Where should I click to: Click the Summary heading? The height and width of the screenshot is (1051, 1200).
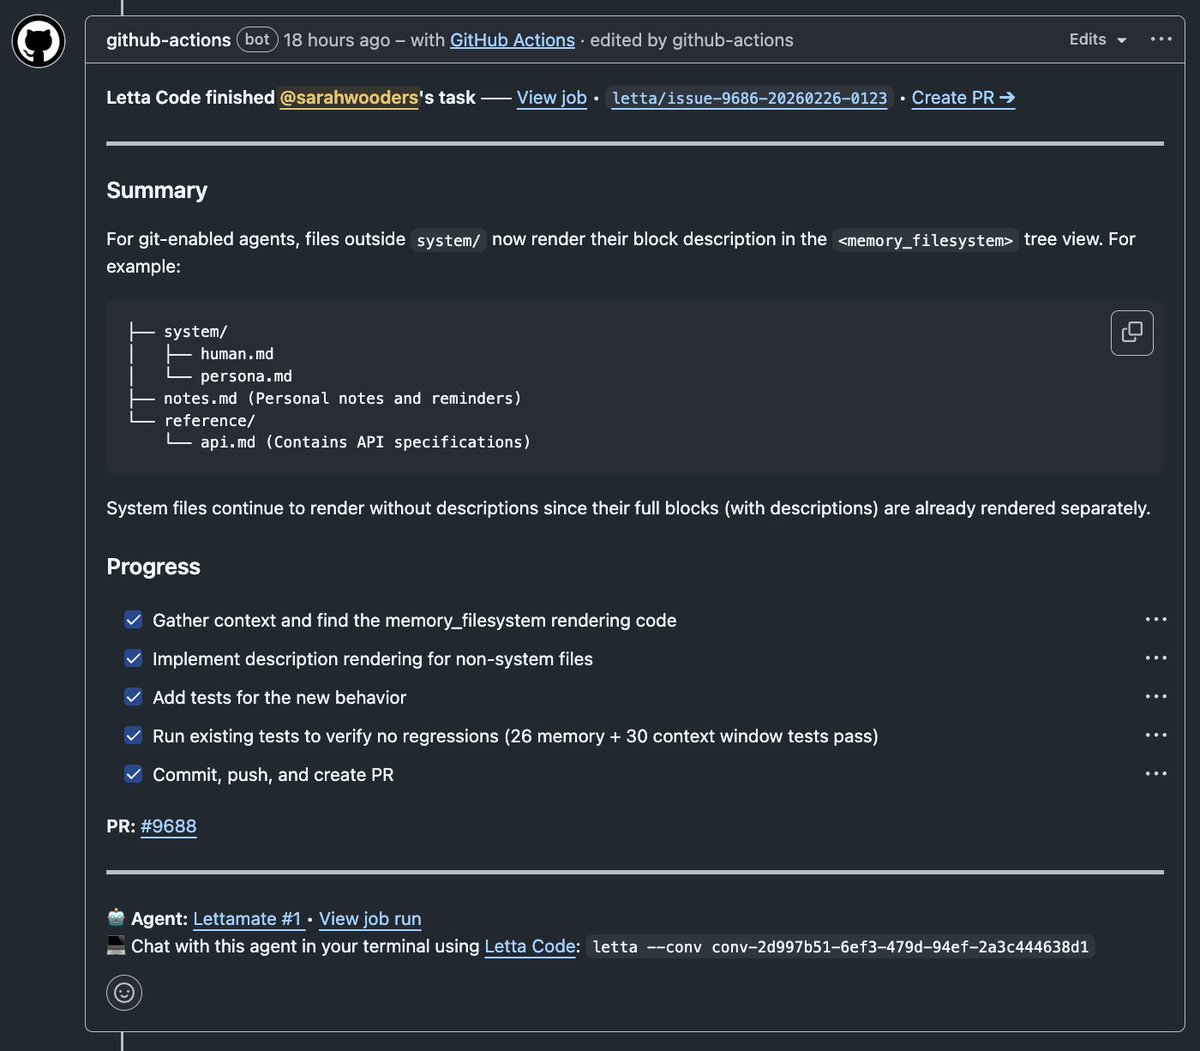coord(157,190)
